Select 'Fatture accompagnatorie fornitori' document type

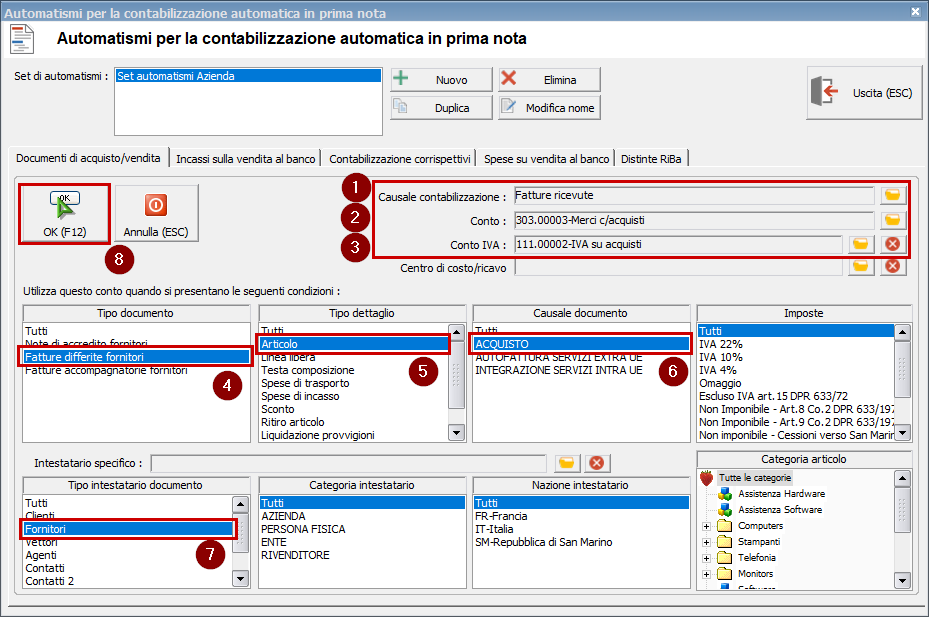point(137,370)
